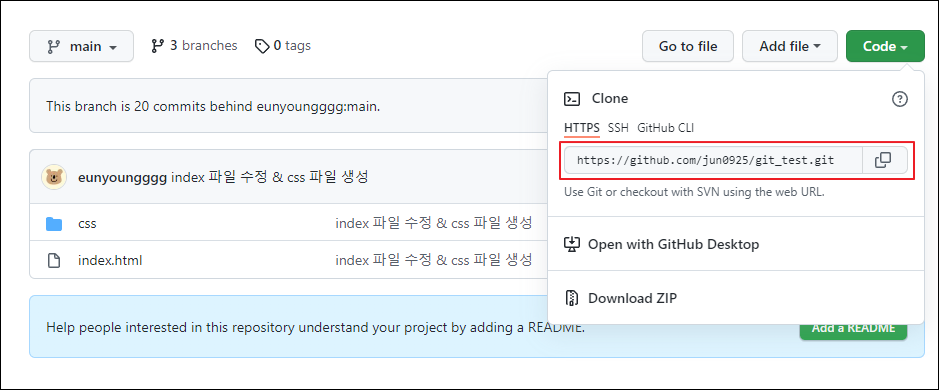Open the eunyoungggg username link
The width and height of the screenshot is (939, 390).
(x=122, y=177)
